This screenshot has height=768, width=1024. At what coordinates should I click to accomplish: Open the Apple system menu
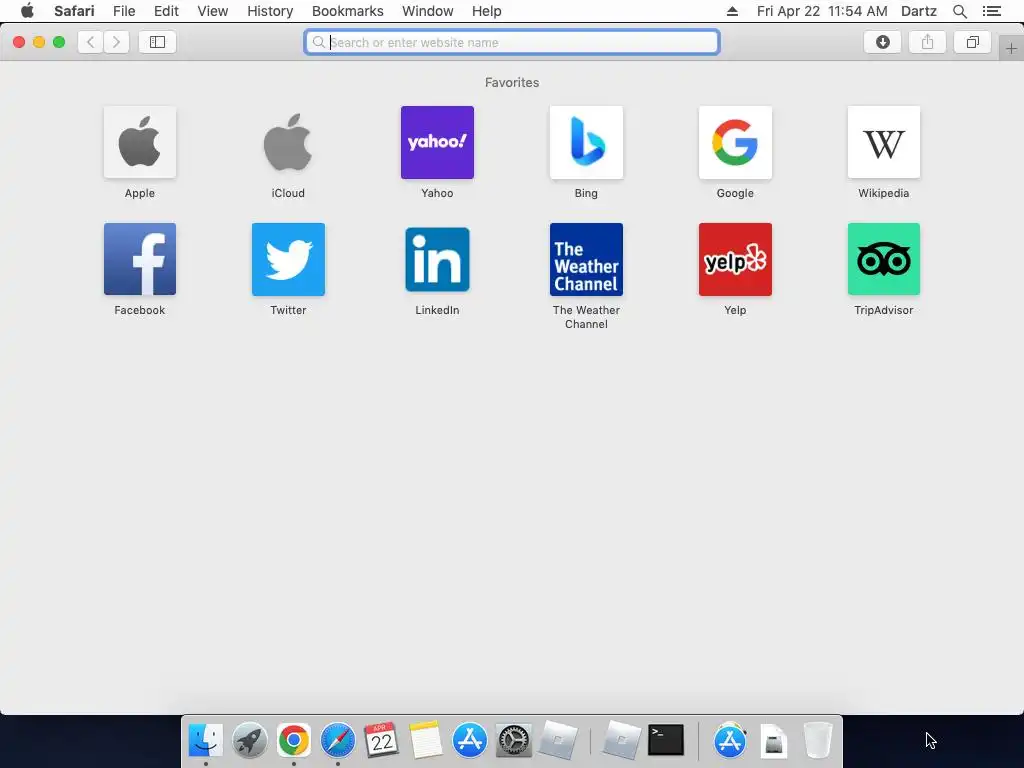point(27,11)
